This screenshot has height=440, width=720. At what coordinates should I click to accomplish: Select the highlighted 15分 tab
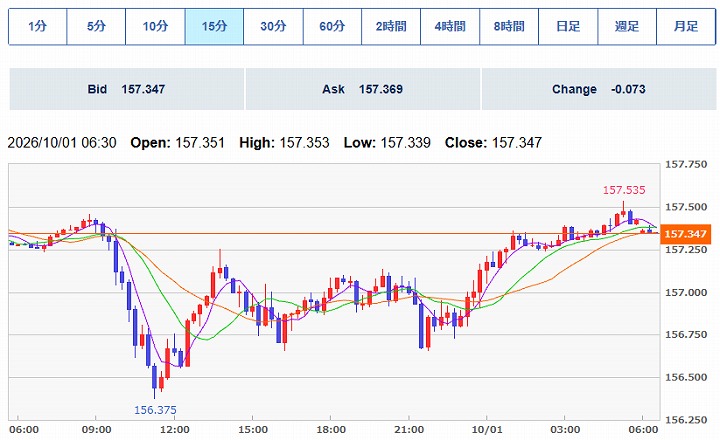(214, 26)
